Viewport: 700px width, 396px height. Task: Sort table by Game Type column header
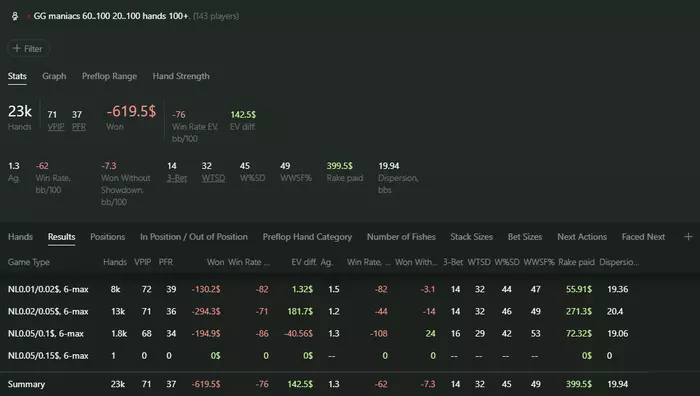29,262
